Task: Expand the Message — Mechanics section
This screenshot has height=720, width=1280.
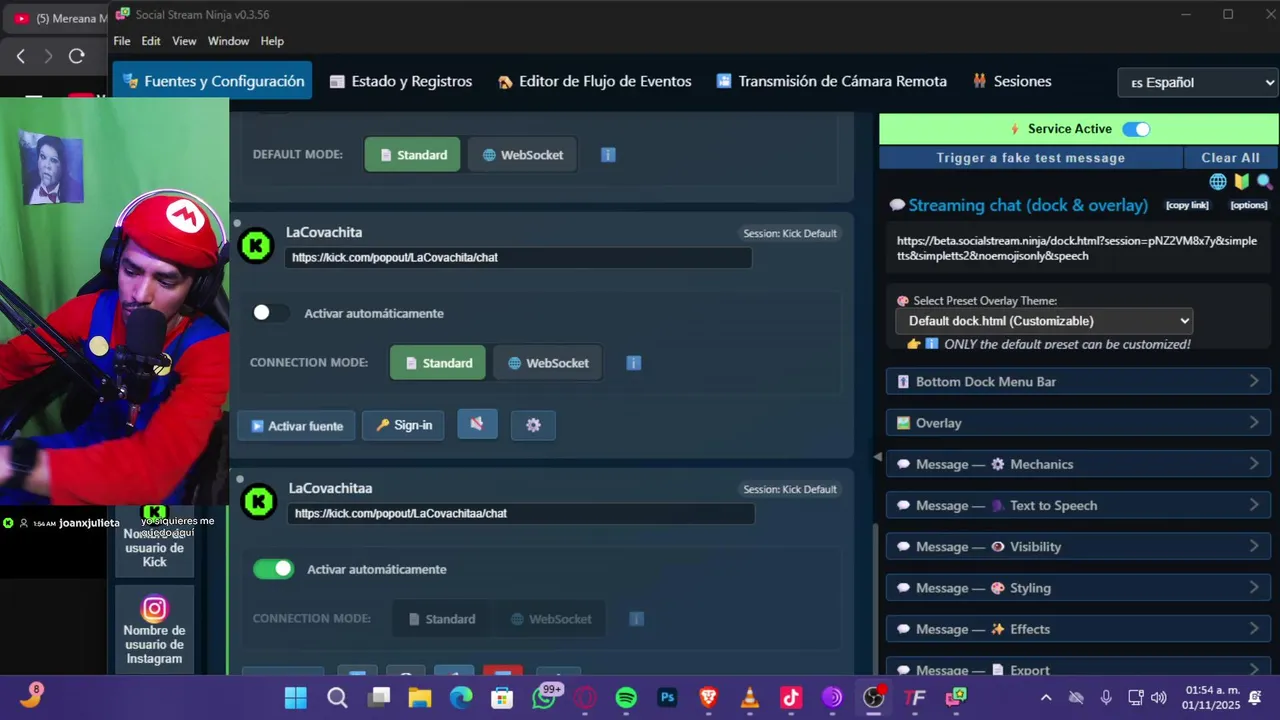Action: point(1078,464)
